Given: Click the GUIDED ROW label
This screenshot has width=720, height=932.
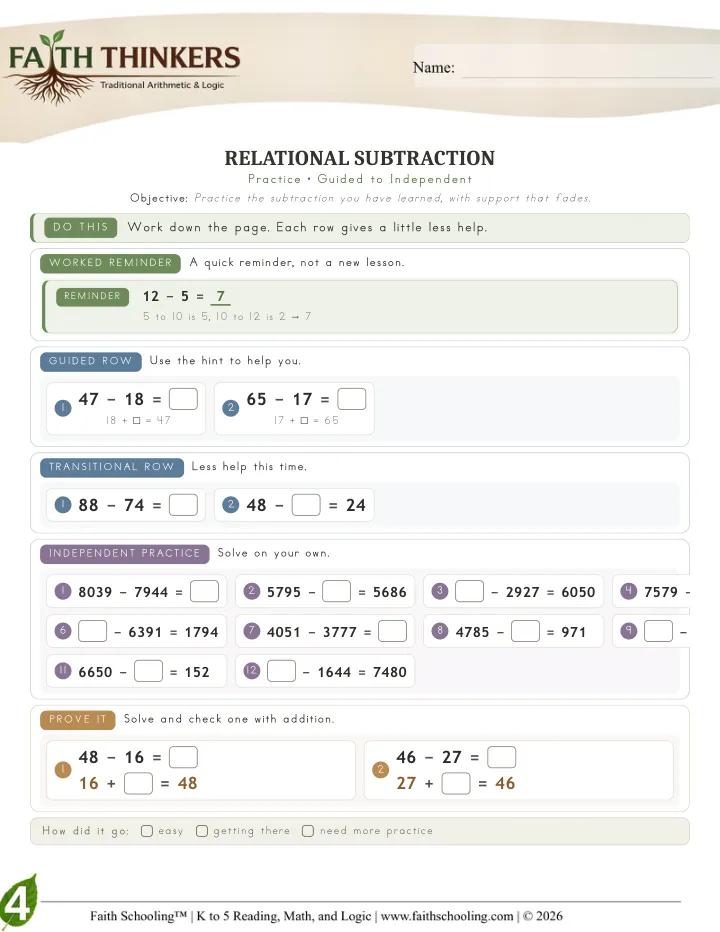Looking at the screenshot, I should (90, 361).
